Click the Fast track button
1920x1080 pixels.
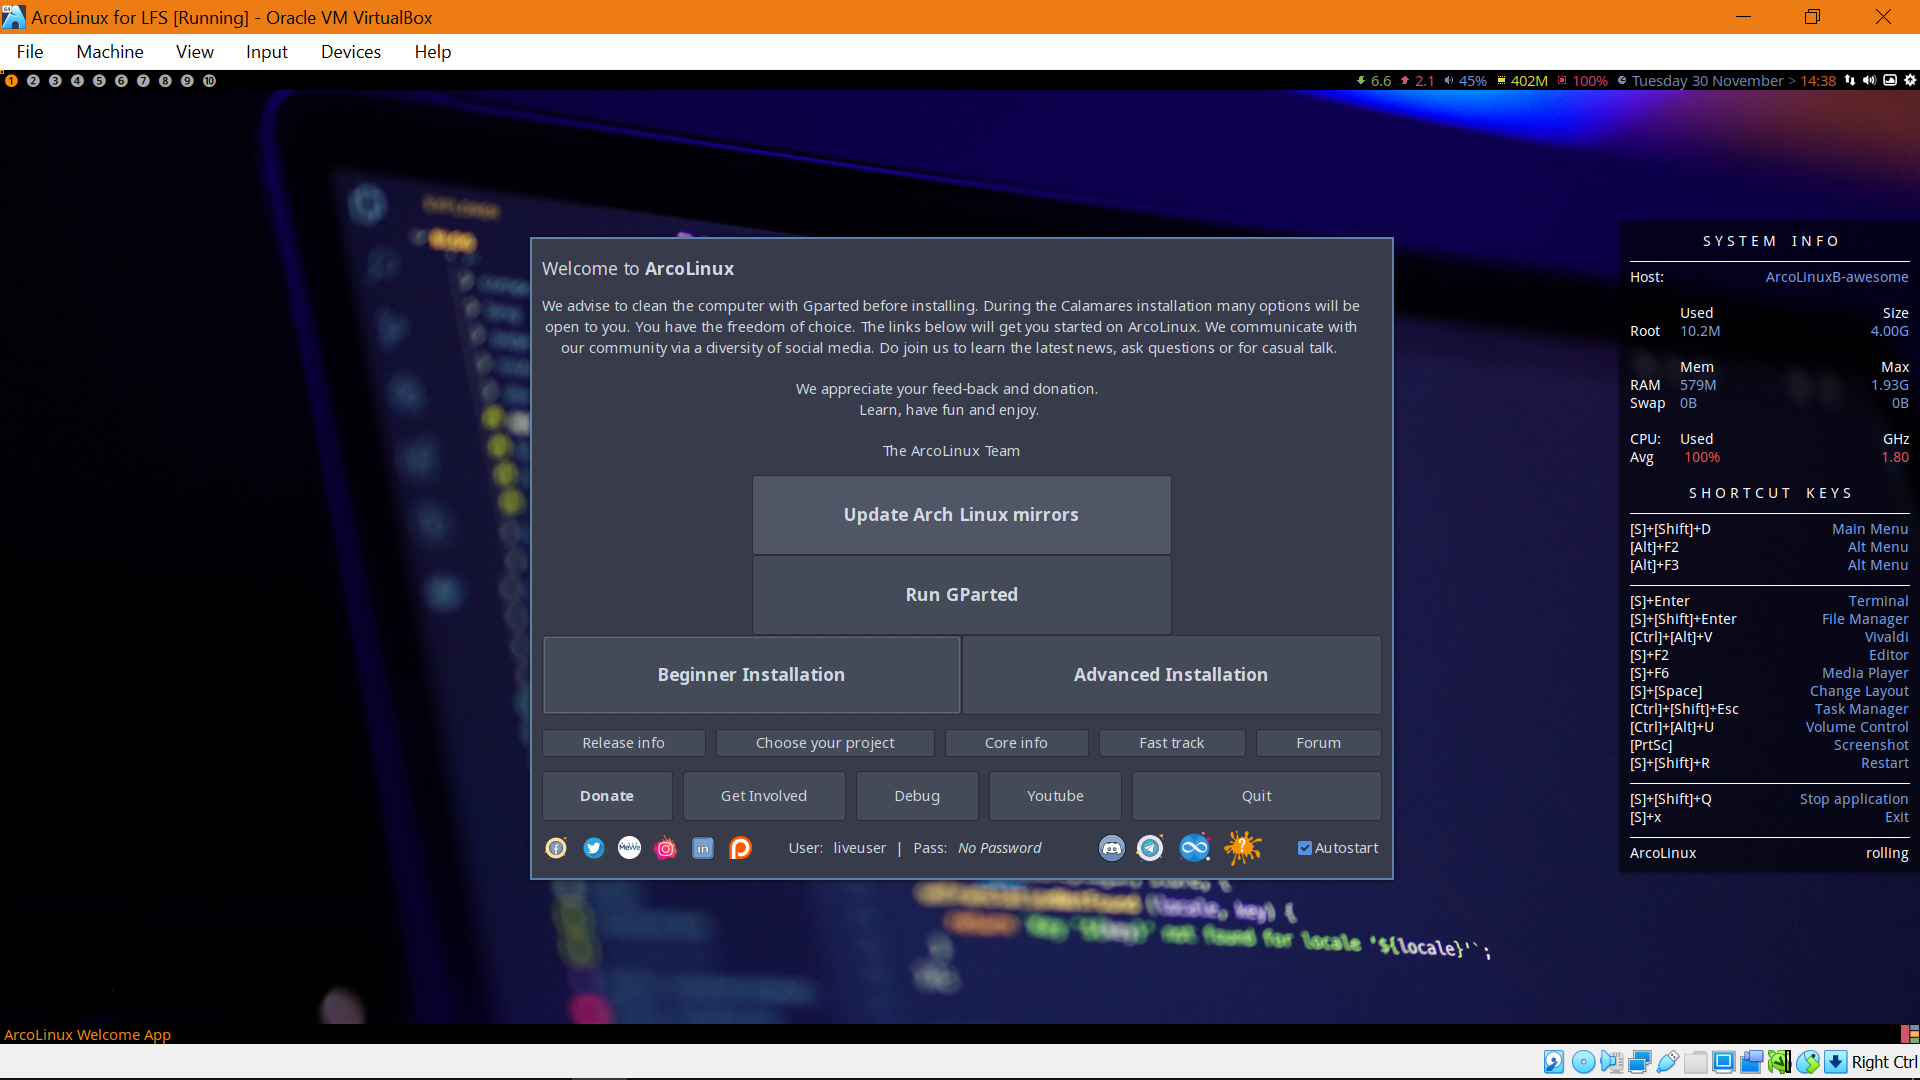pyautogui.click(x=1172, y=743)
